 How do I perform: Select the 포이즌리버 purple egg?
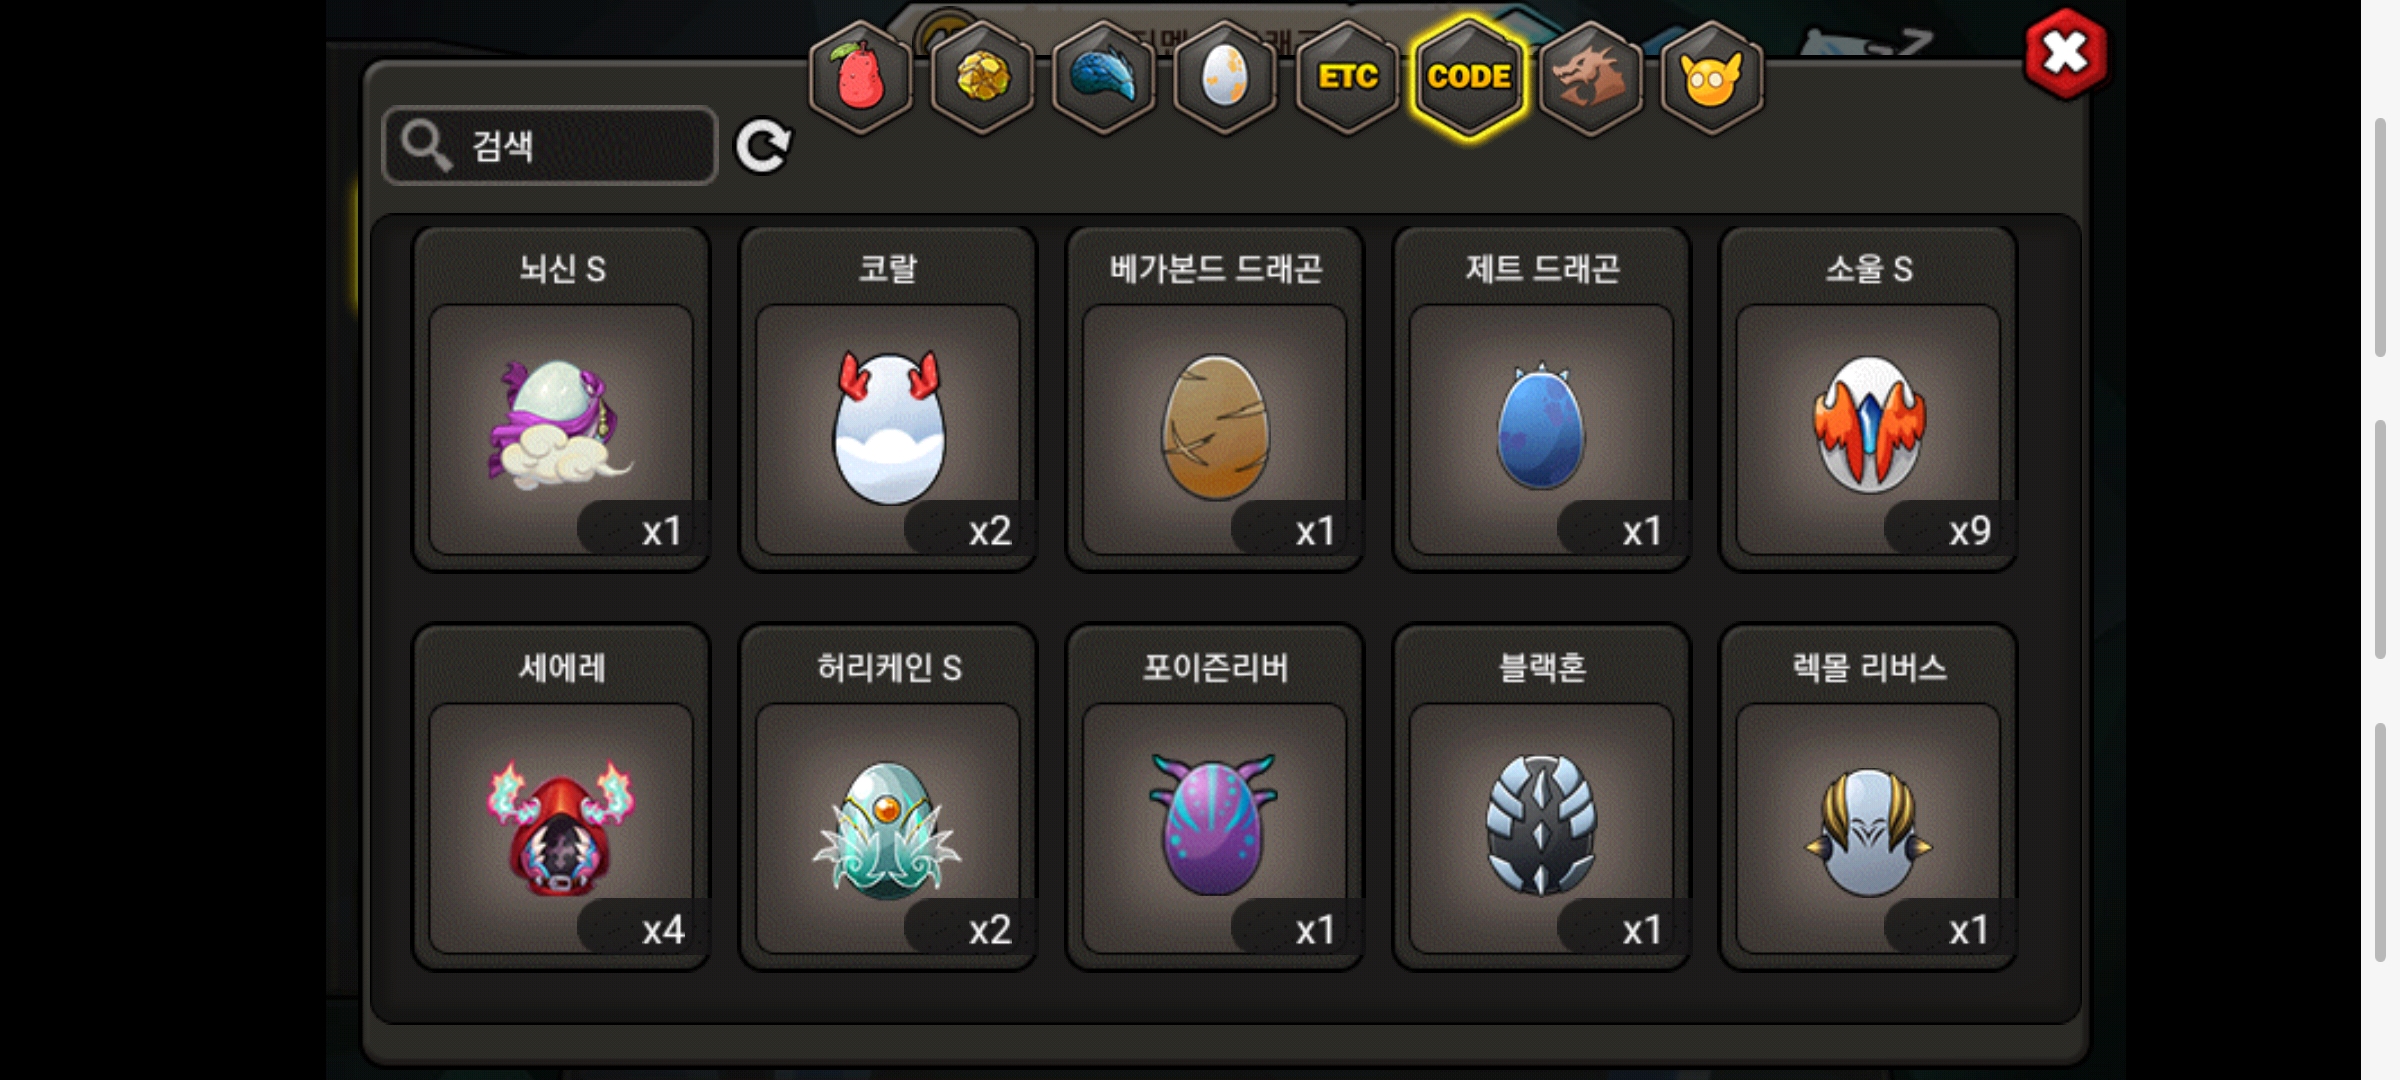(x=1215, y=797)
